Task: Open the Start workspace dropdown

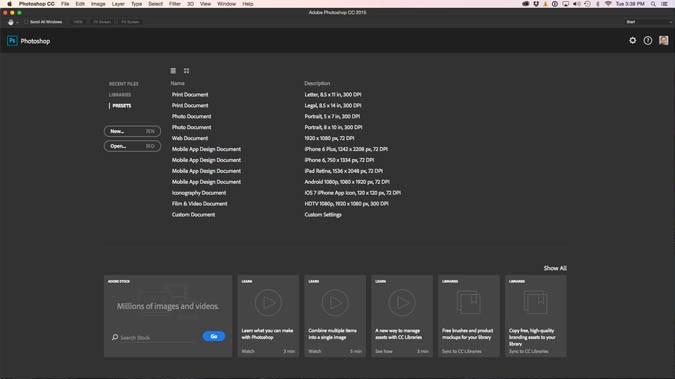Action: point(649,22)
